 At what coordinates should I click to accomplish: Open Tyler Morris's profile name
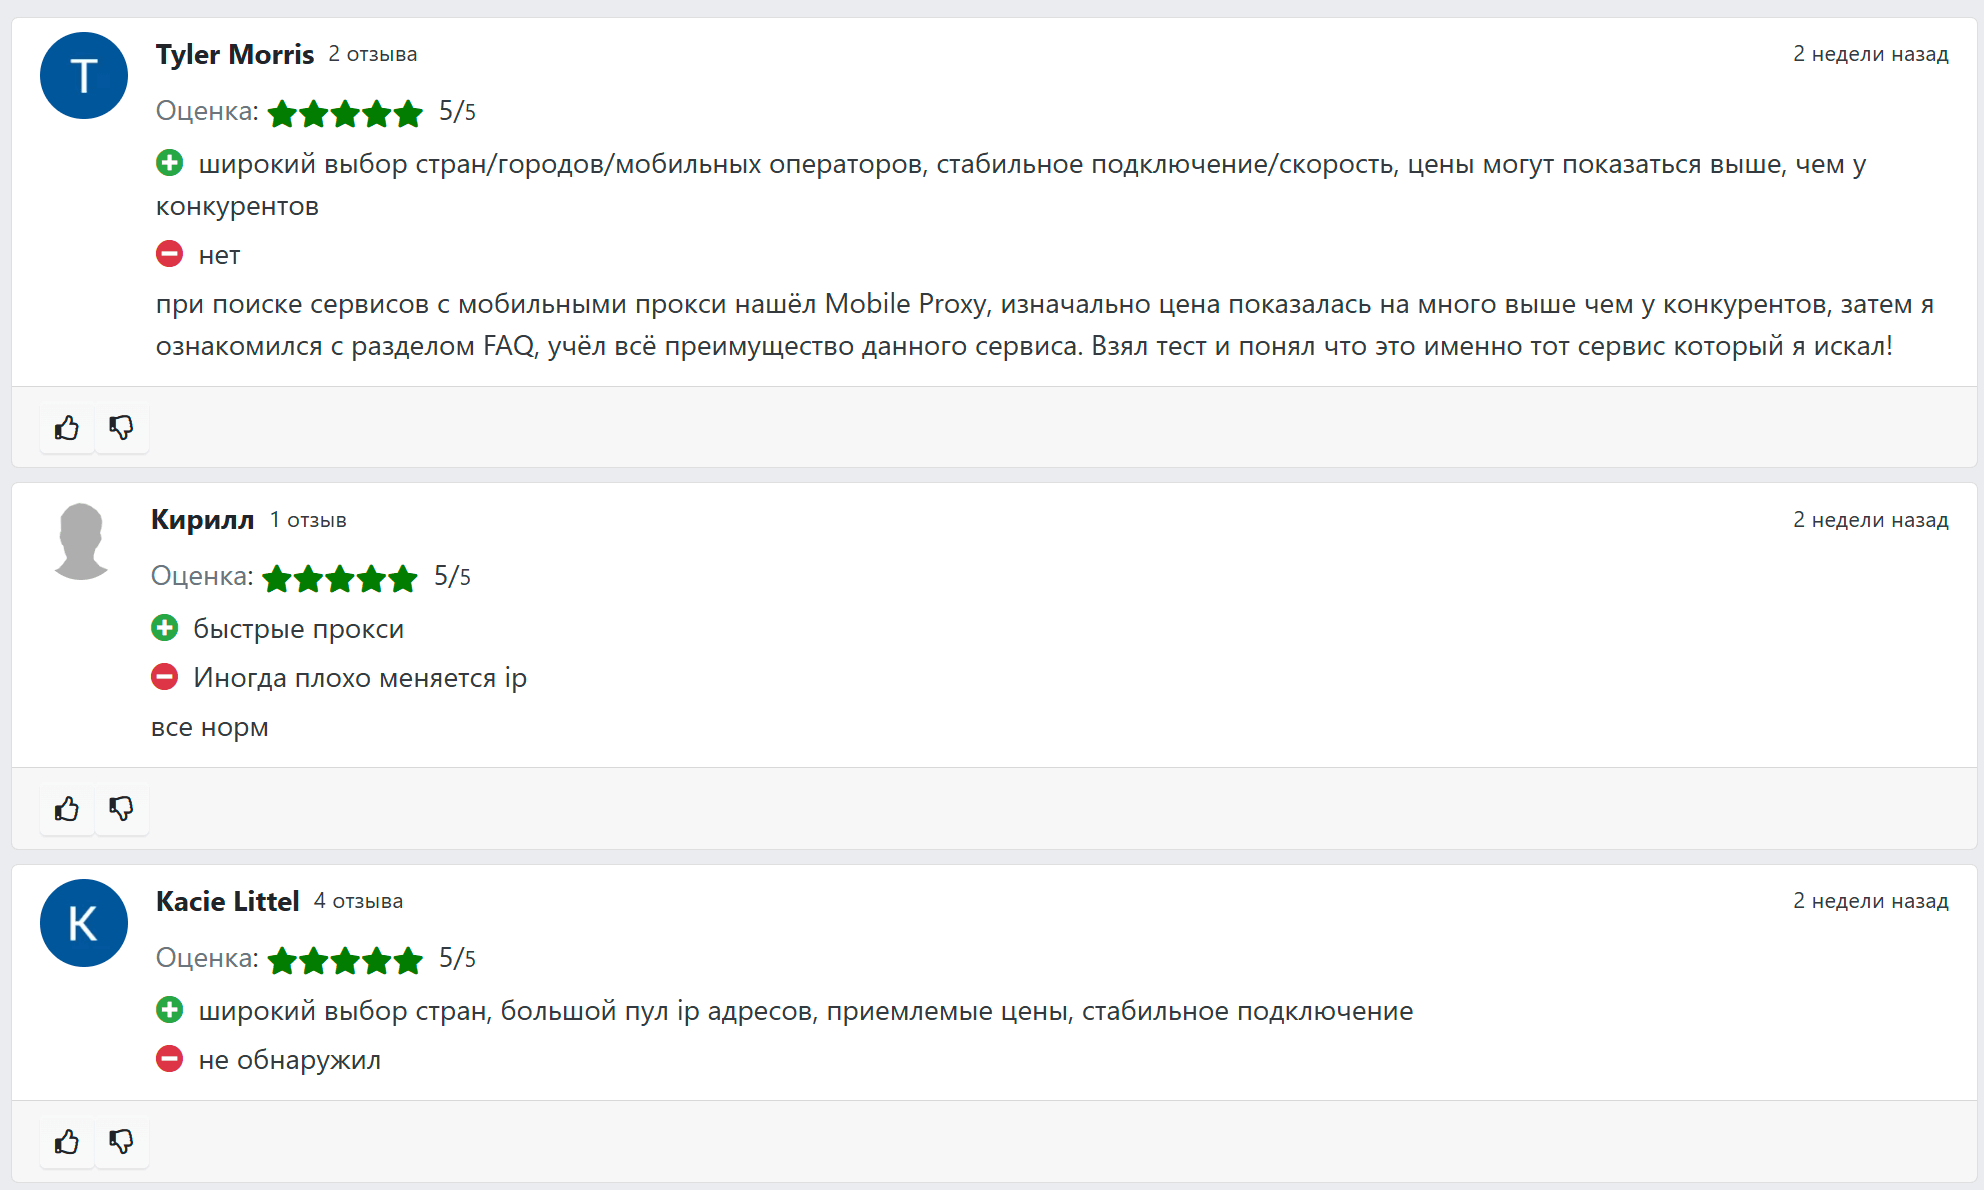click(235, 54)
